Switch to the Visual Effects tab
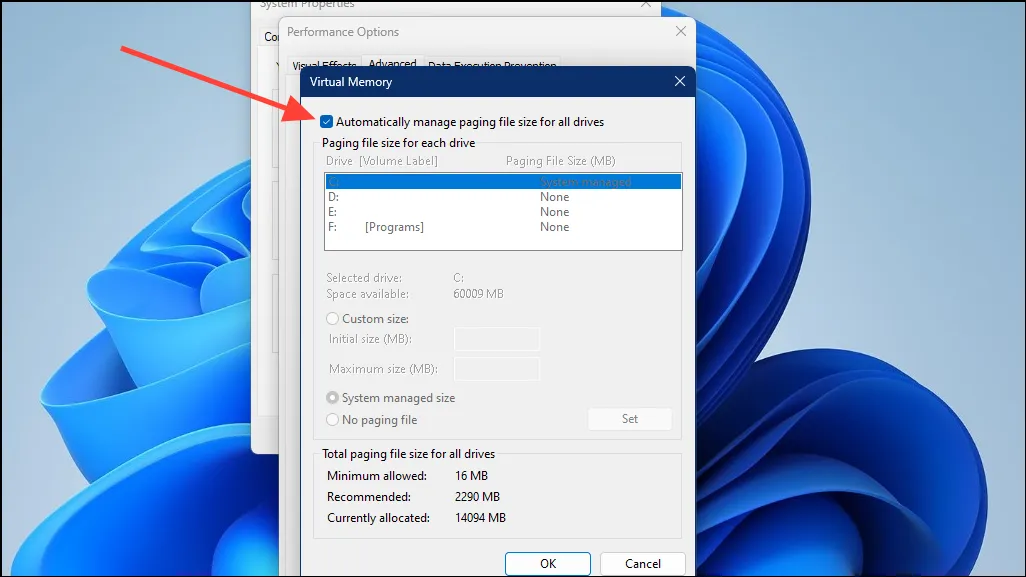Screen dimensions: 1026x577 tap(321, 66)
